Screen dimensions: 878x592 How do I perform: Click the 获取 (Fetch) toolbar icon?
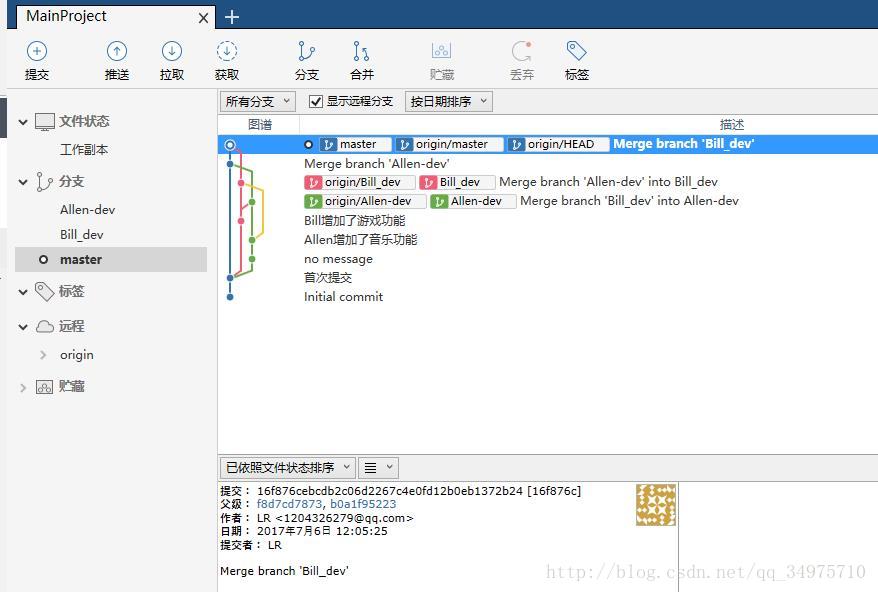[x=227, y=57]
